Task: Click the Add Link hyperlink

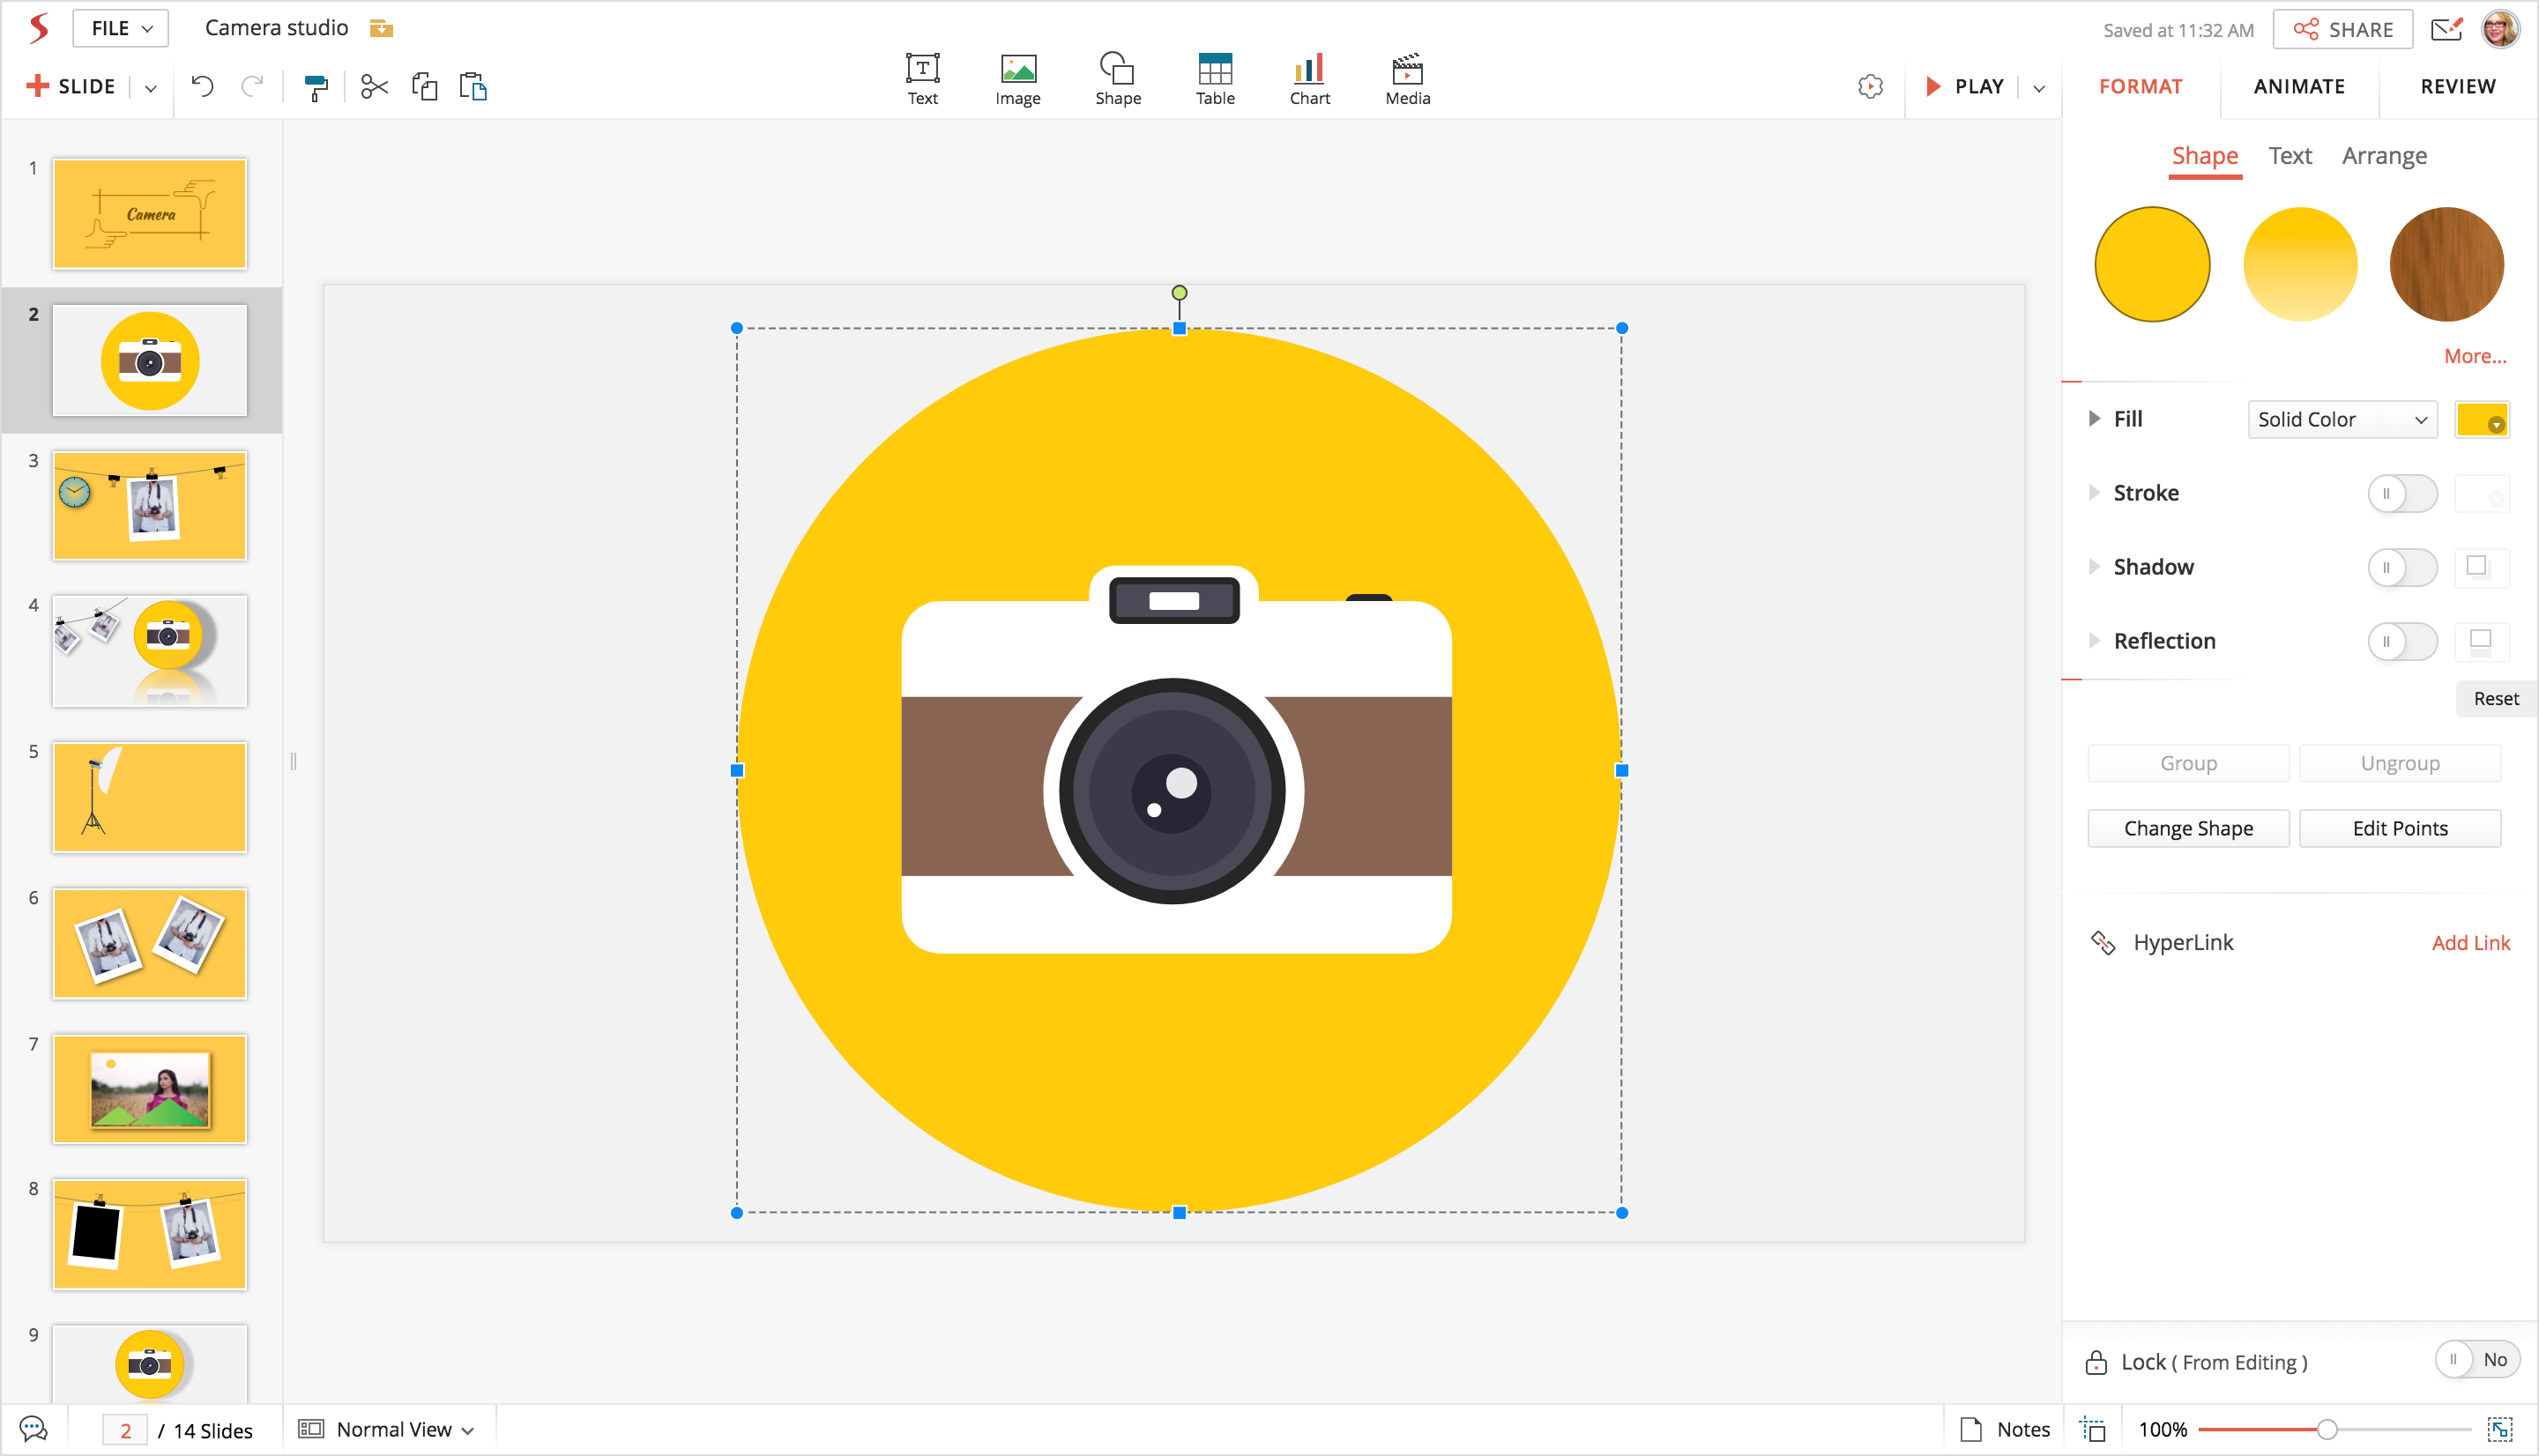Action: (x=2470, y=943)
